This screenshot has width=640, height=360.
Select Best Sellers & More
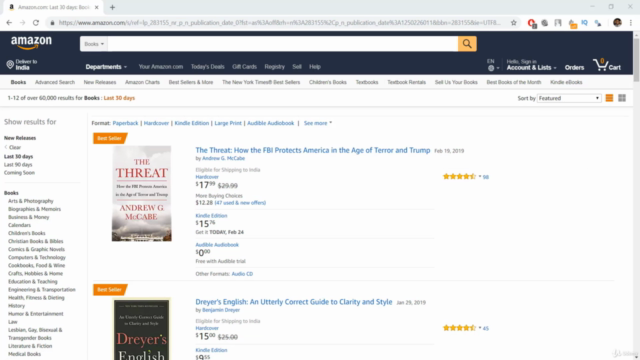pos(191,82)
